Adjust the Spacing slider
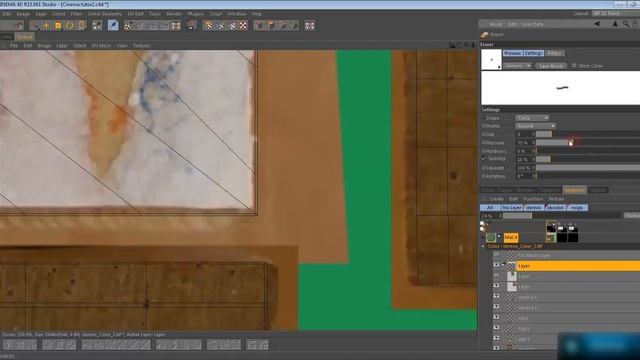Image resolution: width=640 pixels, height=360 pixels. coord(588,159)
